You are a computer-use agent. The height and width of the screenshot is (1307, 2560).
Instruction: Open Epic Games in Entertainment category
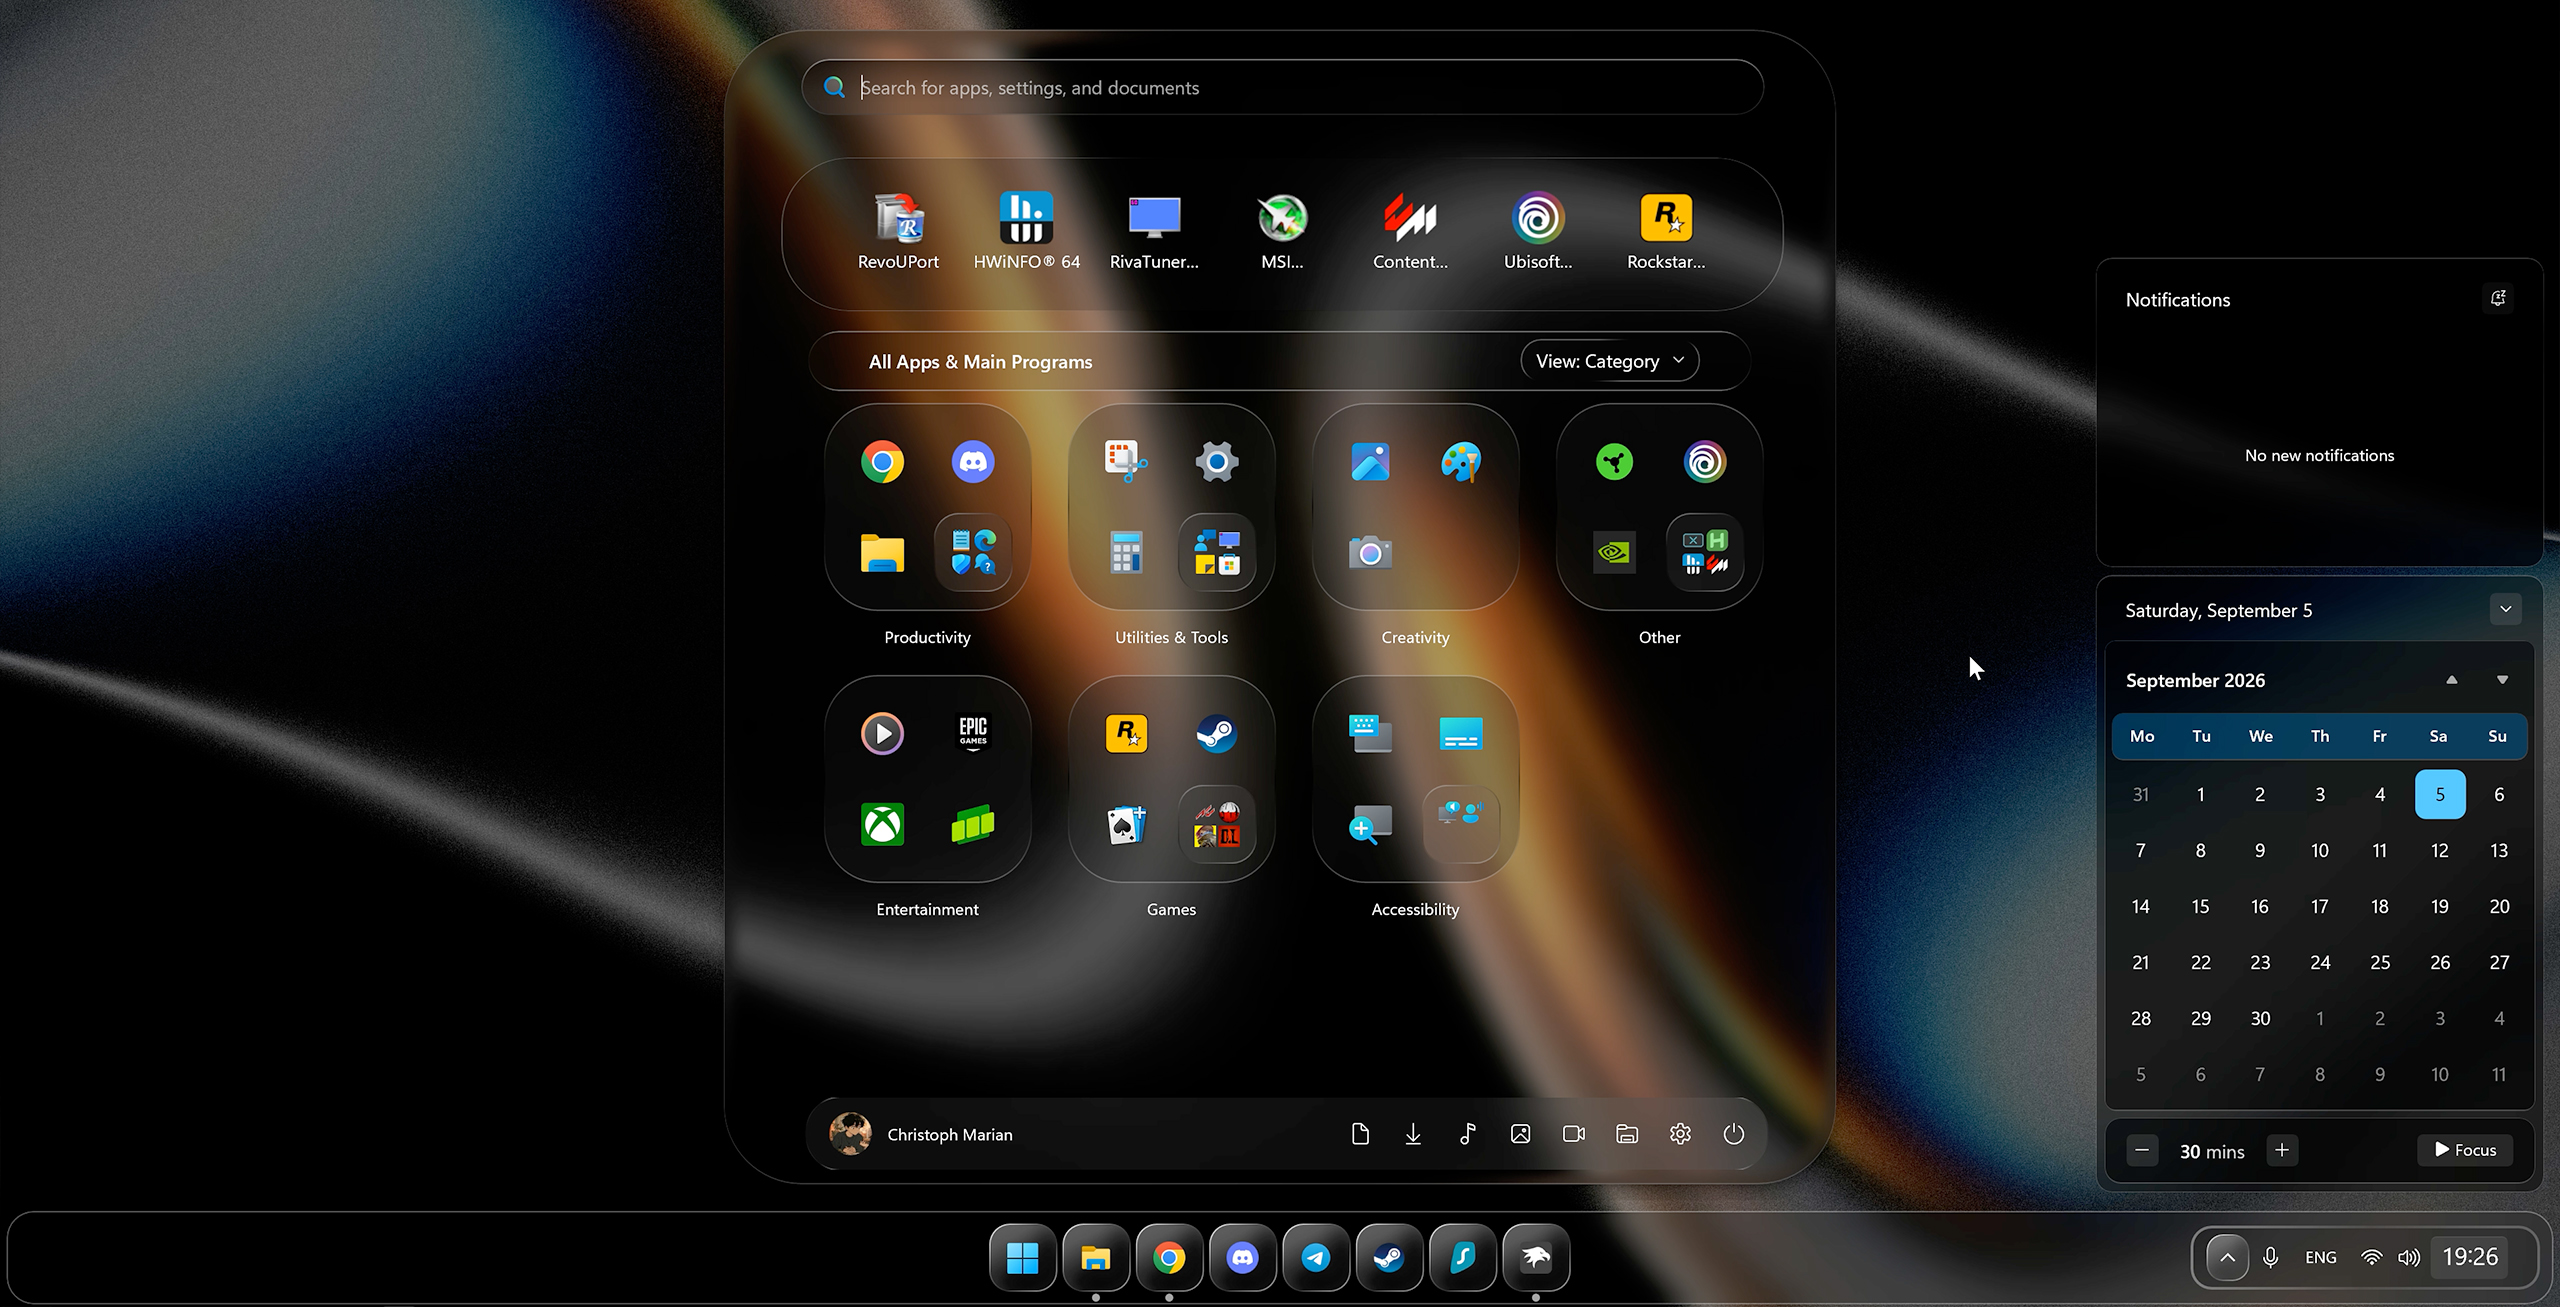point(973,734)
